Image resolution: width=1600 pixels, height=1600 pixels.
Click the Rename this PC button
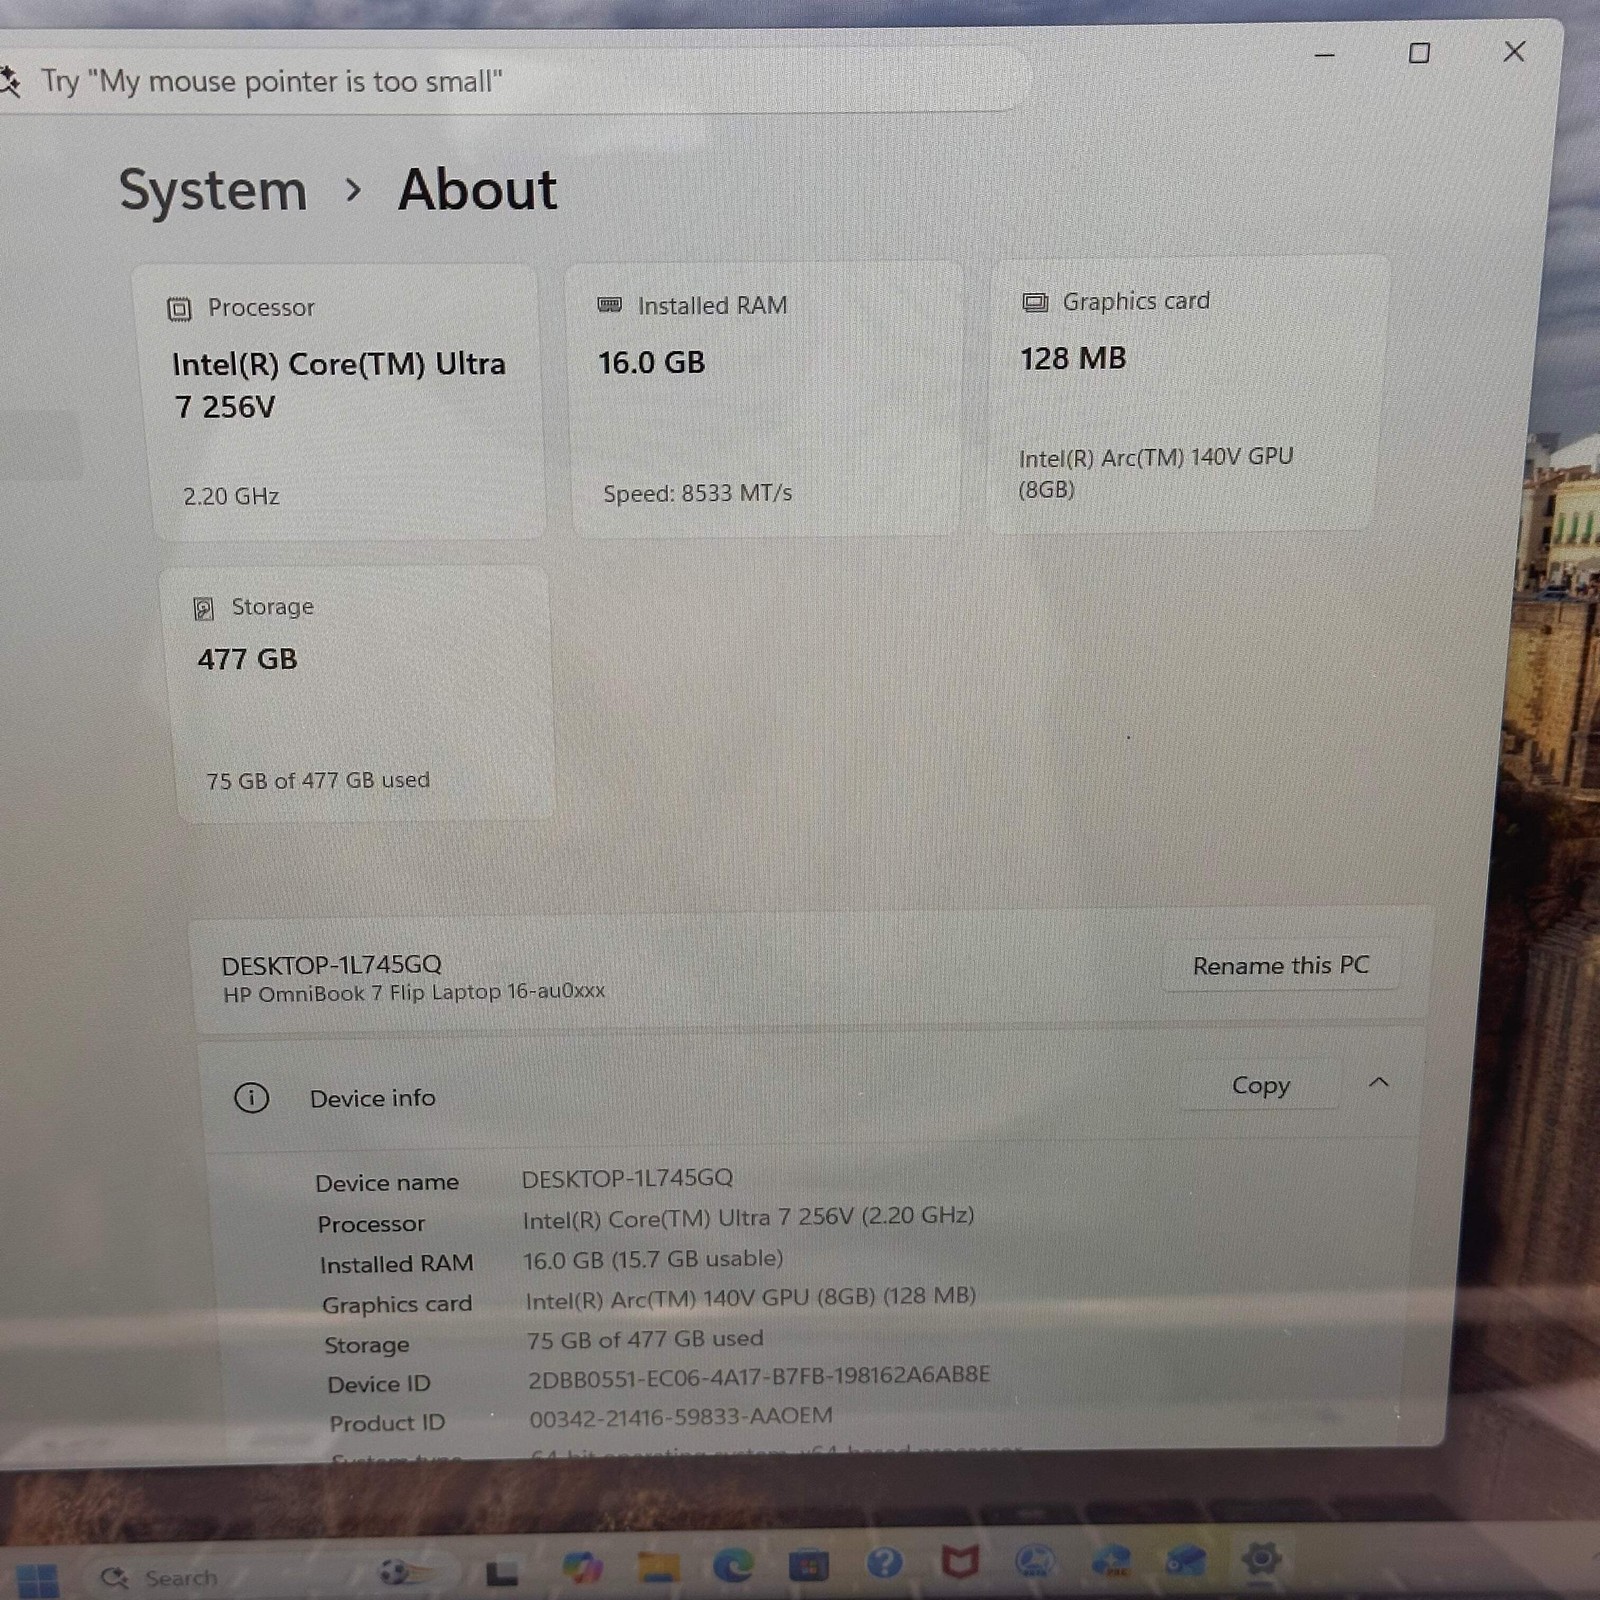[1280, 966]
